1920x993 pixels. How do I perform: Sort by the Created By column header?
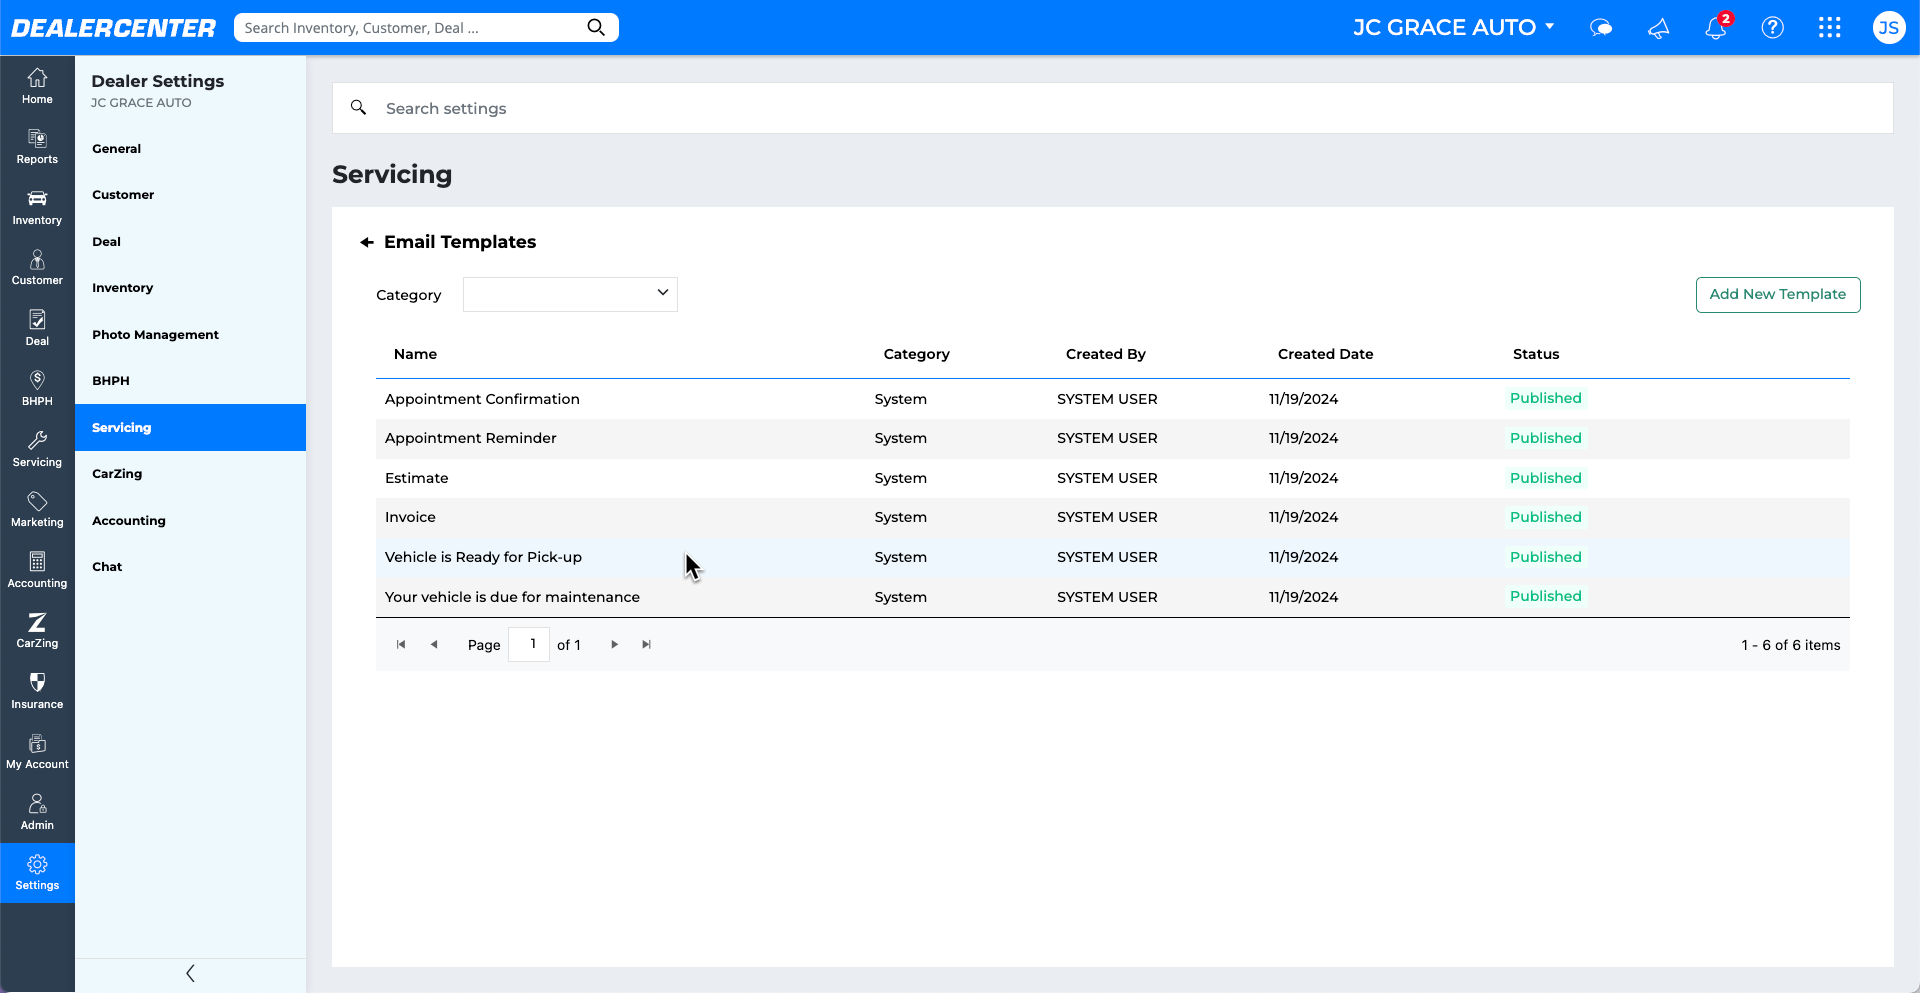pos(1105,354)
